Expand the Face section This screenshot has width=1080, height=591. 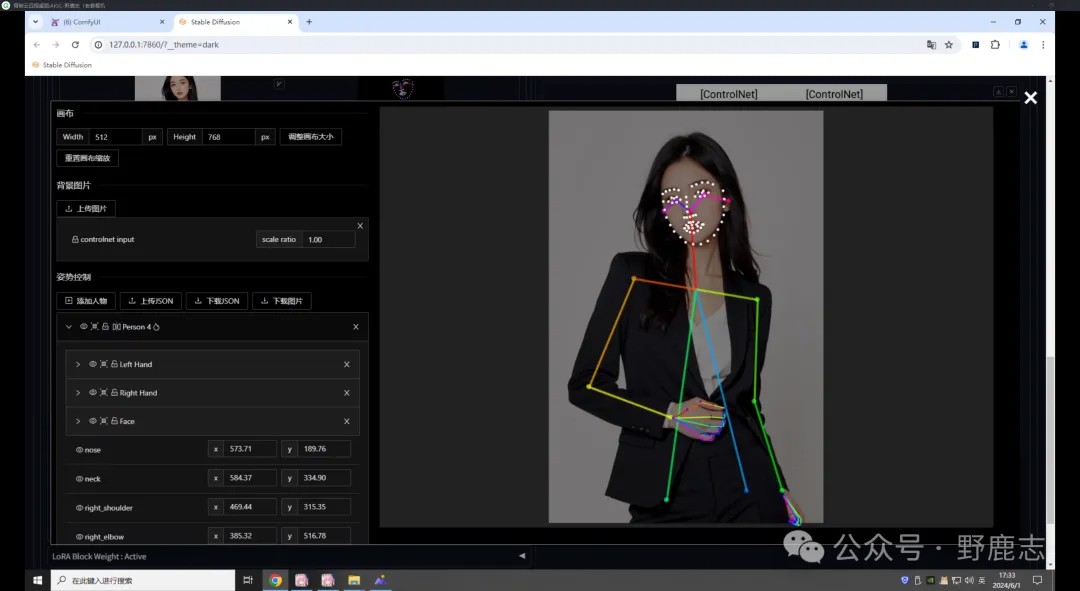pyautogui.click(x=78, y=421)
